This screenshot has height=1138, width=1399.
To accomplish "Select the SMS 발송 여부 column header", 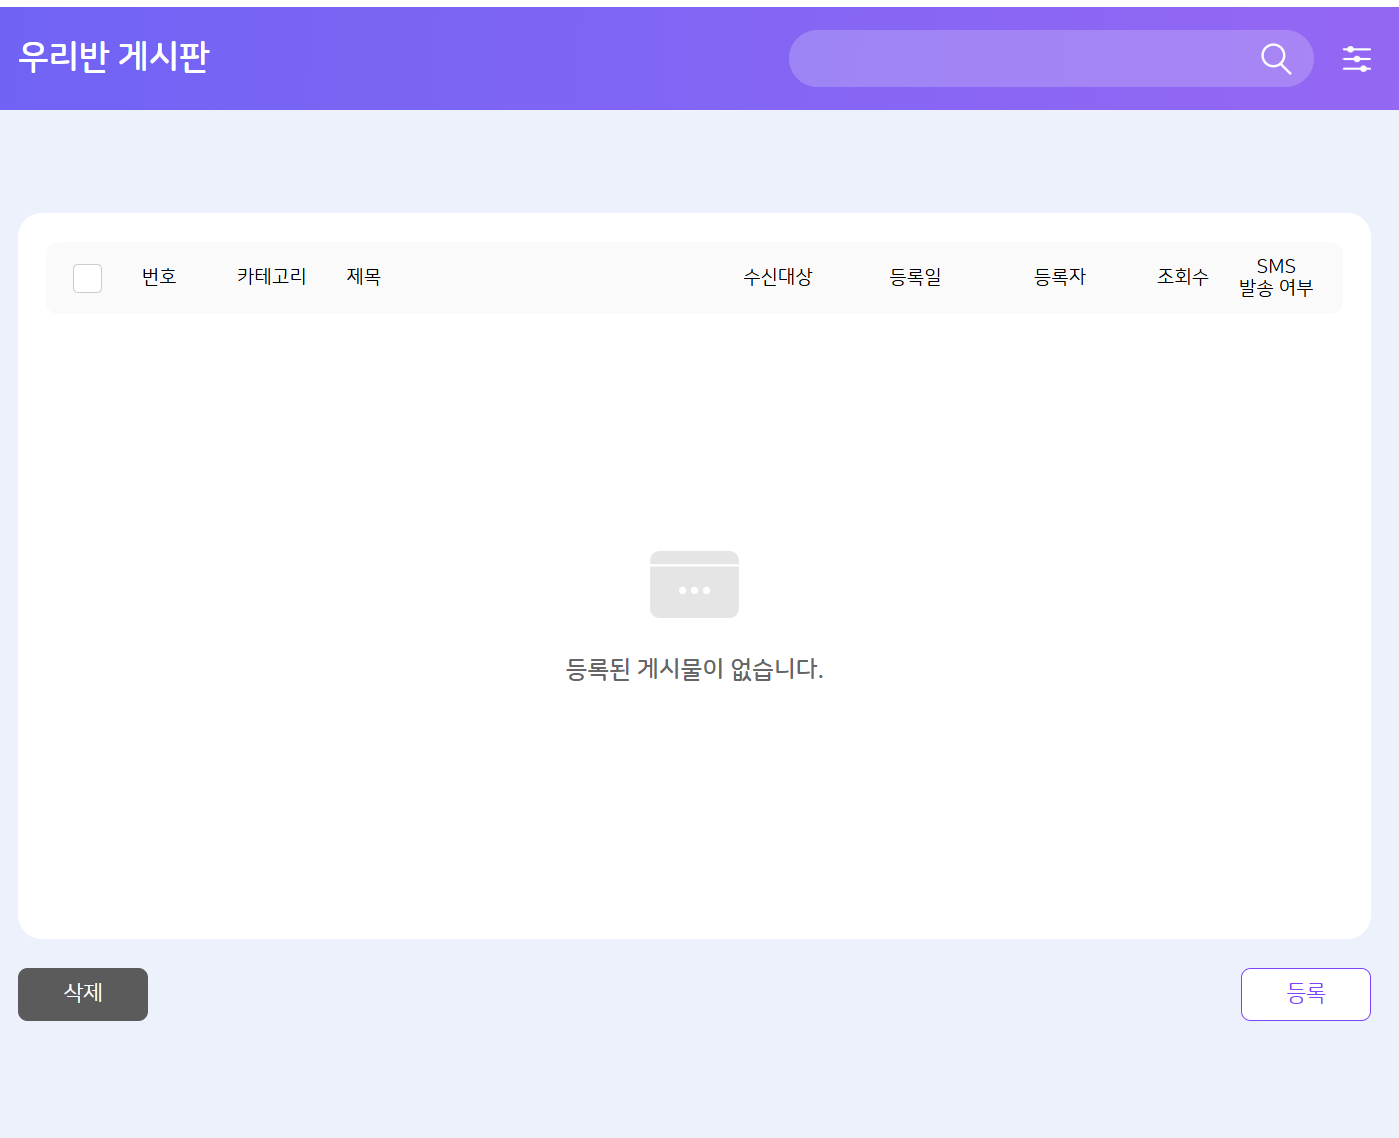I will click(x=1275, y=277).
